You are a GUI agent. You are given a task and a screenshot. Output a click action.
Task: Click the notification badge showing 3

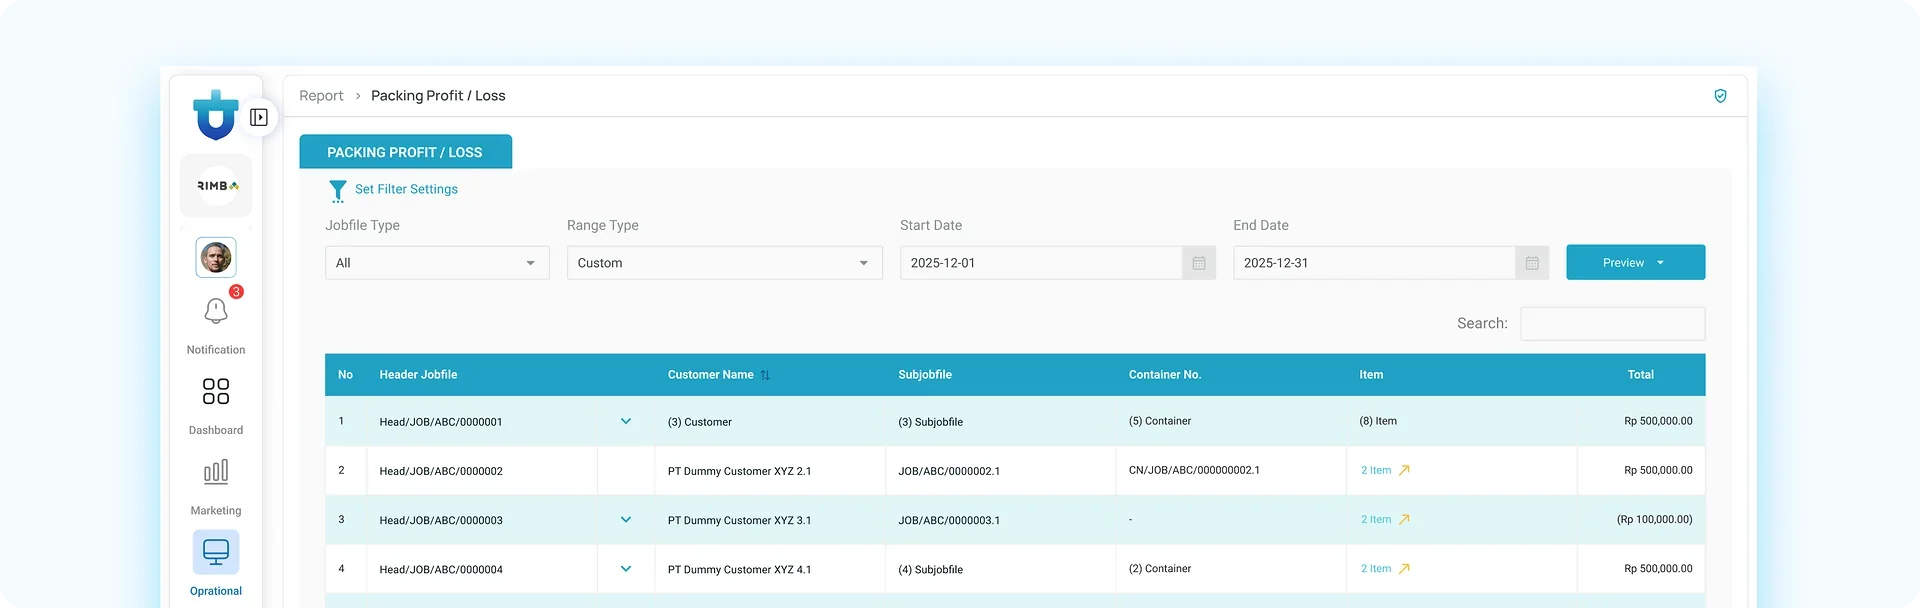[236, 292]
